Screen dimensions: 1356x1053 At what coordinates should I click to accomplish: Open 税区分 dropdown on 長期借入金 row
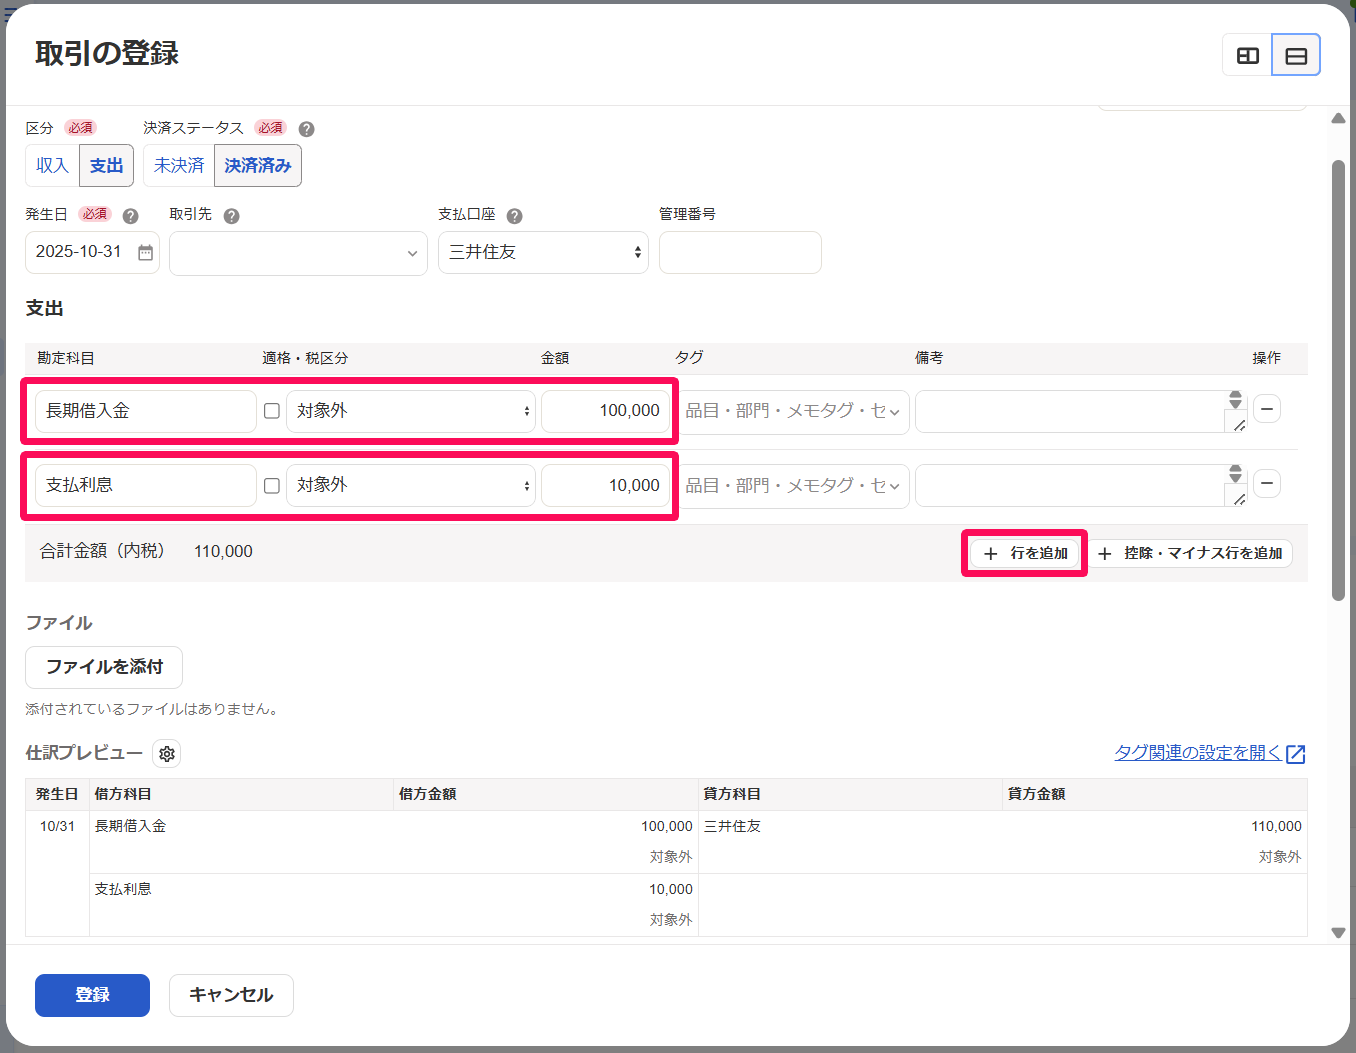point(411,411)
